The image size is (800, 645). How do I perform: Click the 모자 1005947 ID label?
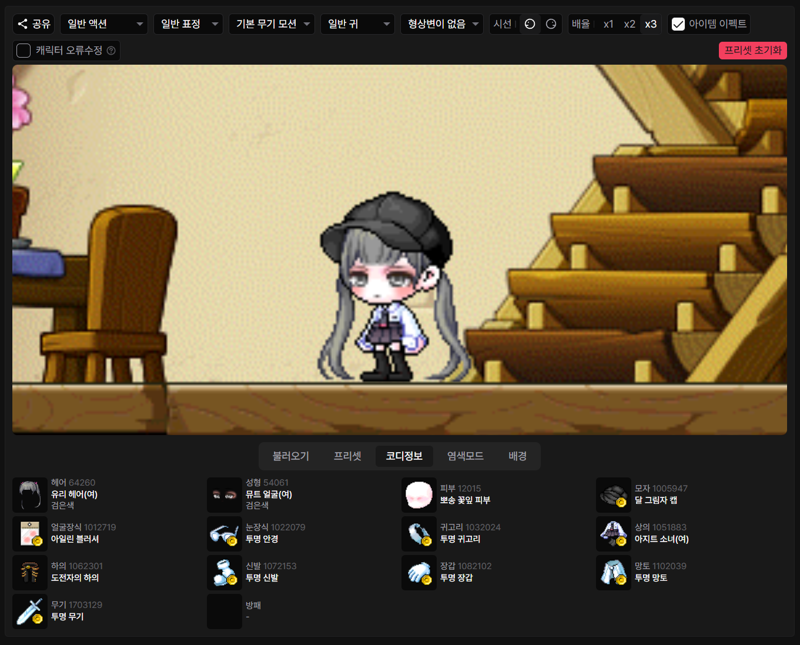coord(661,488)
